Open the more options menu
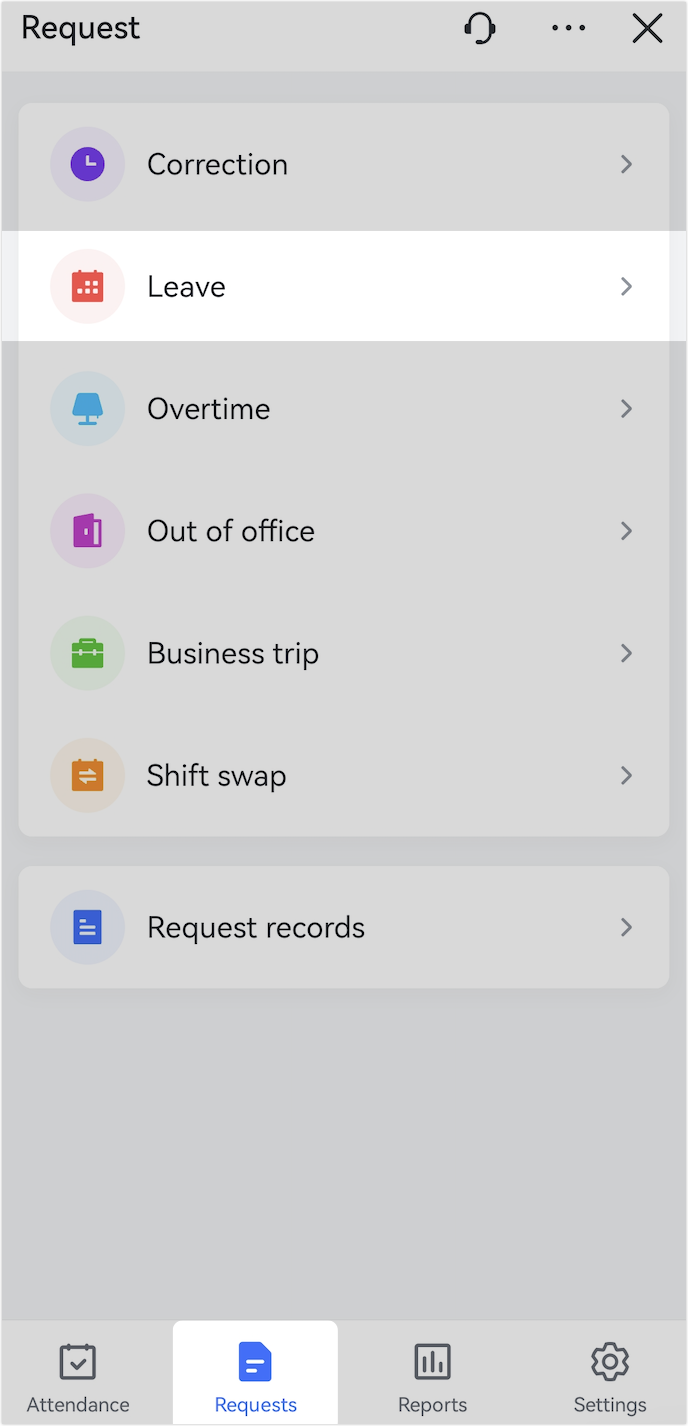 [x=568, y=28]
